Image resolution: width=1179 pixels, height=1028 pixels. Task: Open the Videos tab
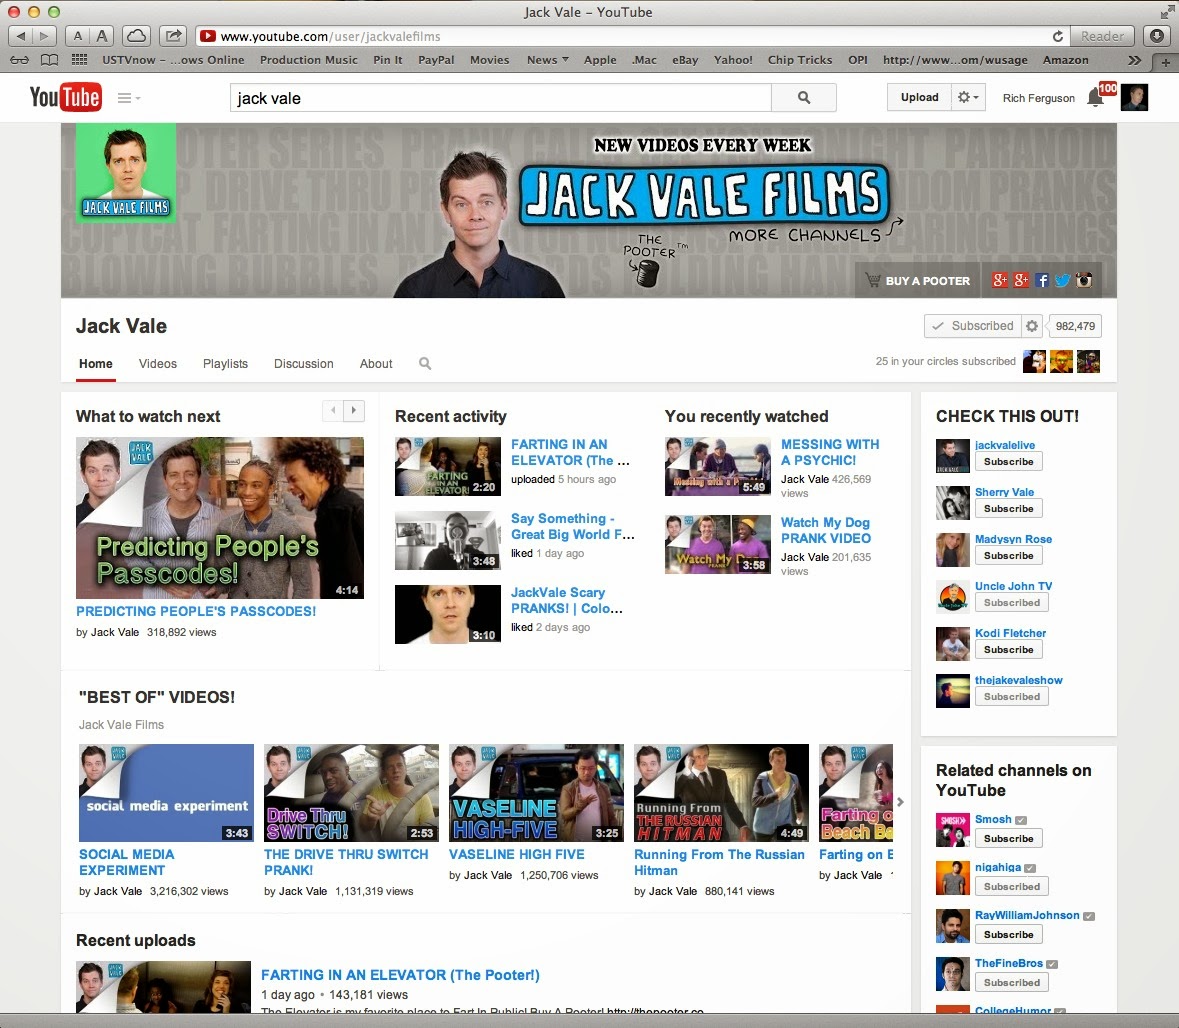[x=158, y=364]
